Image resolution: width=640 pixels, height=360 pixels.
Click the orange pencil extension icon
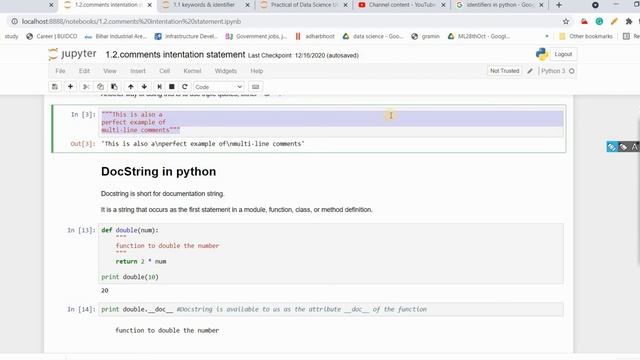614,21
